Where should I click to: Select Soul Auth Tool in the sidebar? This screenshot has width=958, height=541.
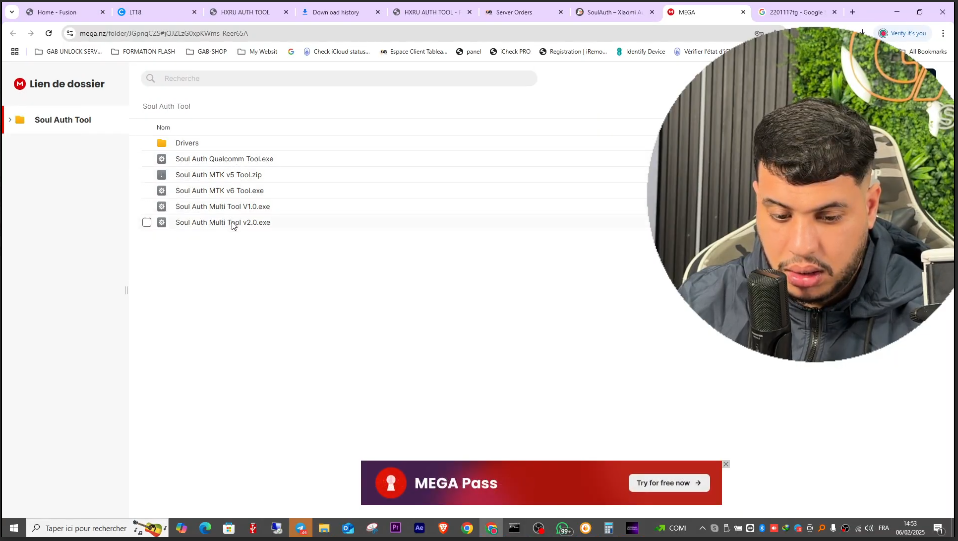click(x=62, y=120)
